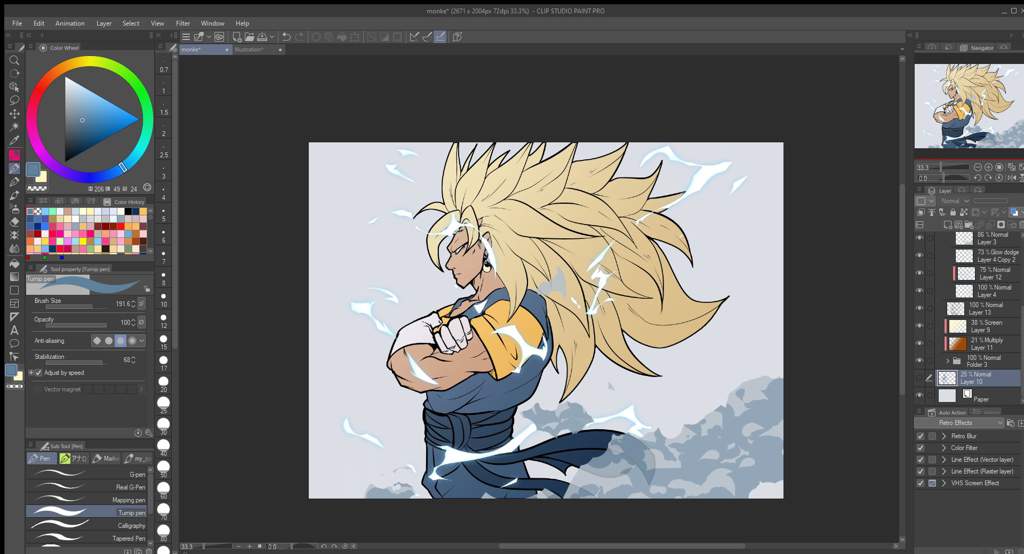Select the Gradient tool
The image size is (1024, 554).
tap(14, 276)
